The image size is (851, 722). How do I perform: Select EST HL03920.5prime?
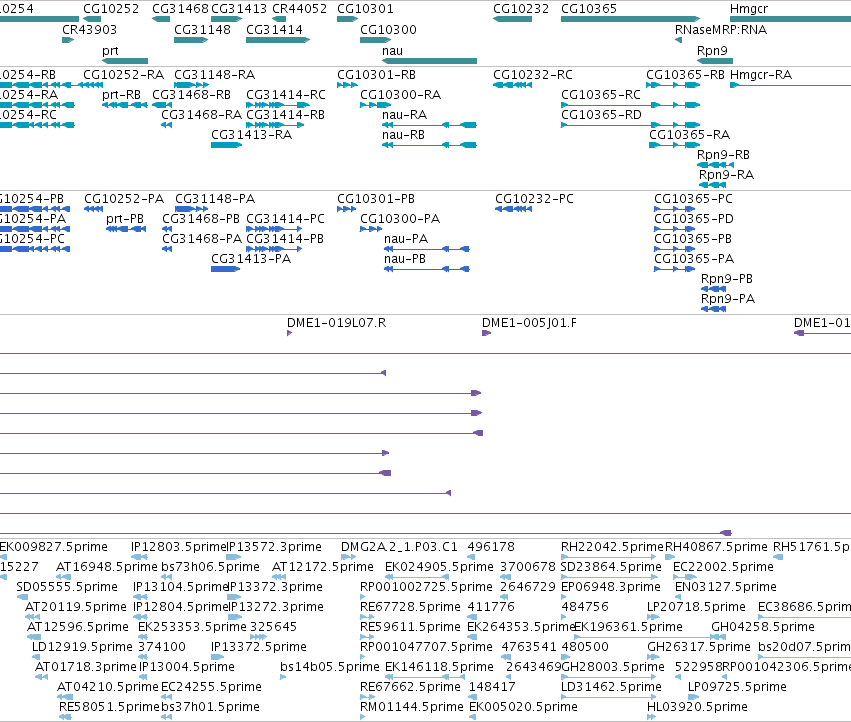652,717
